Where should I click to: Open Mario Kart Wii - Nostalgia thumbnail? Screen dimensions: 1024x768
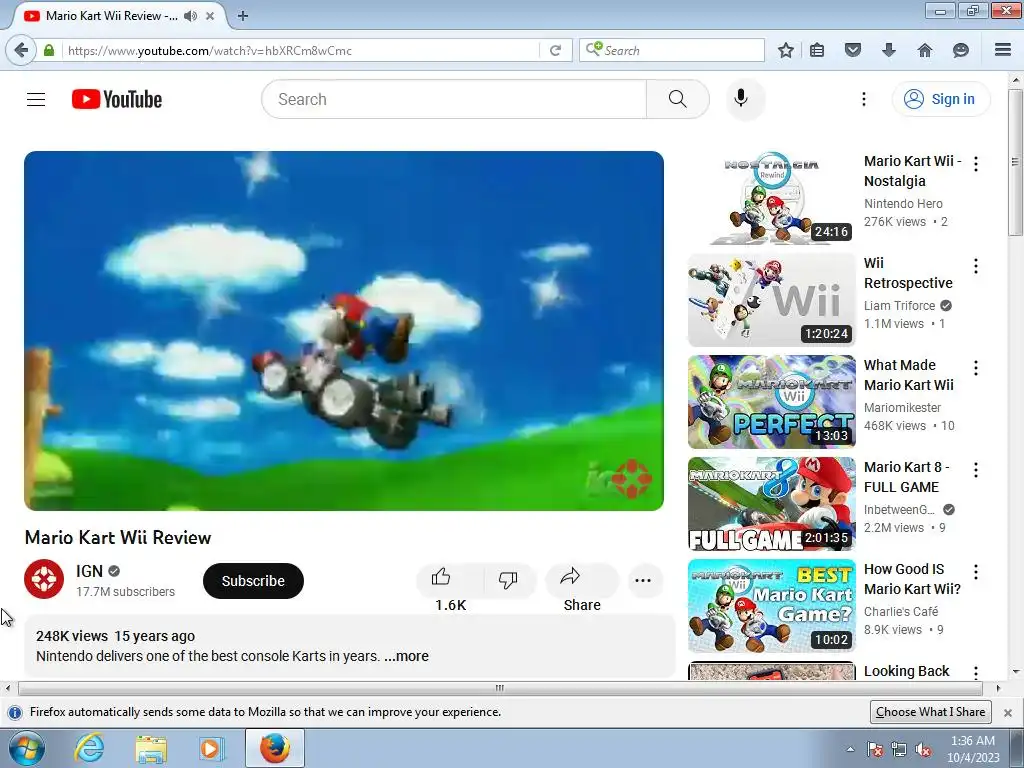click(771, 198)
